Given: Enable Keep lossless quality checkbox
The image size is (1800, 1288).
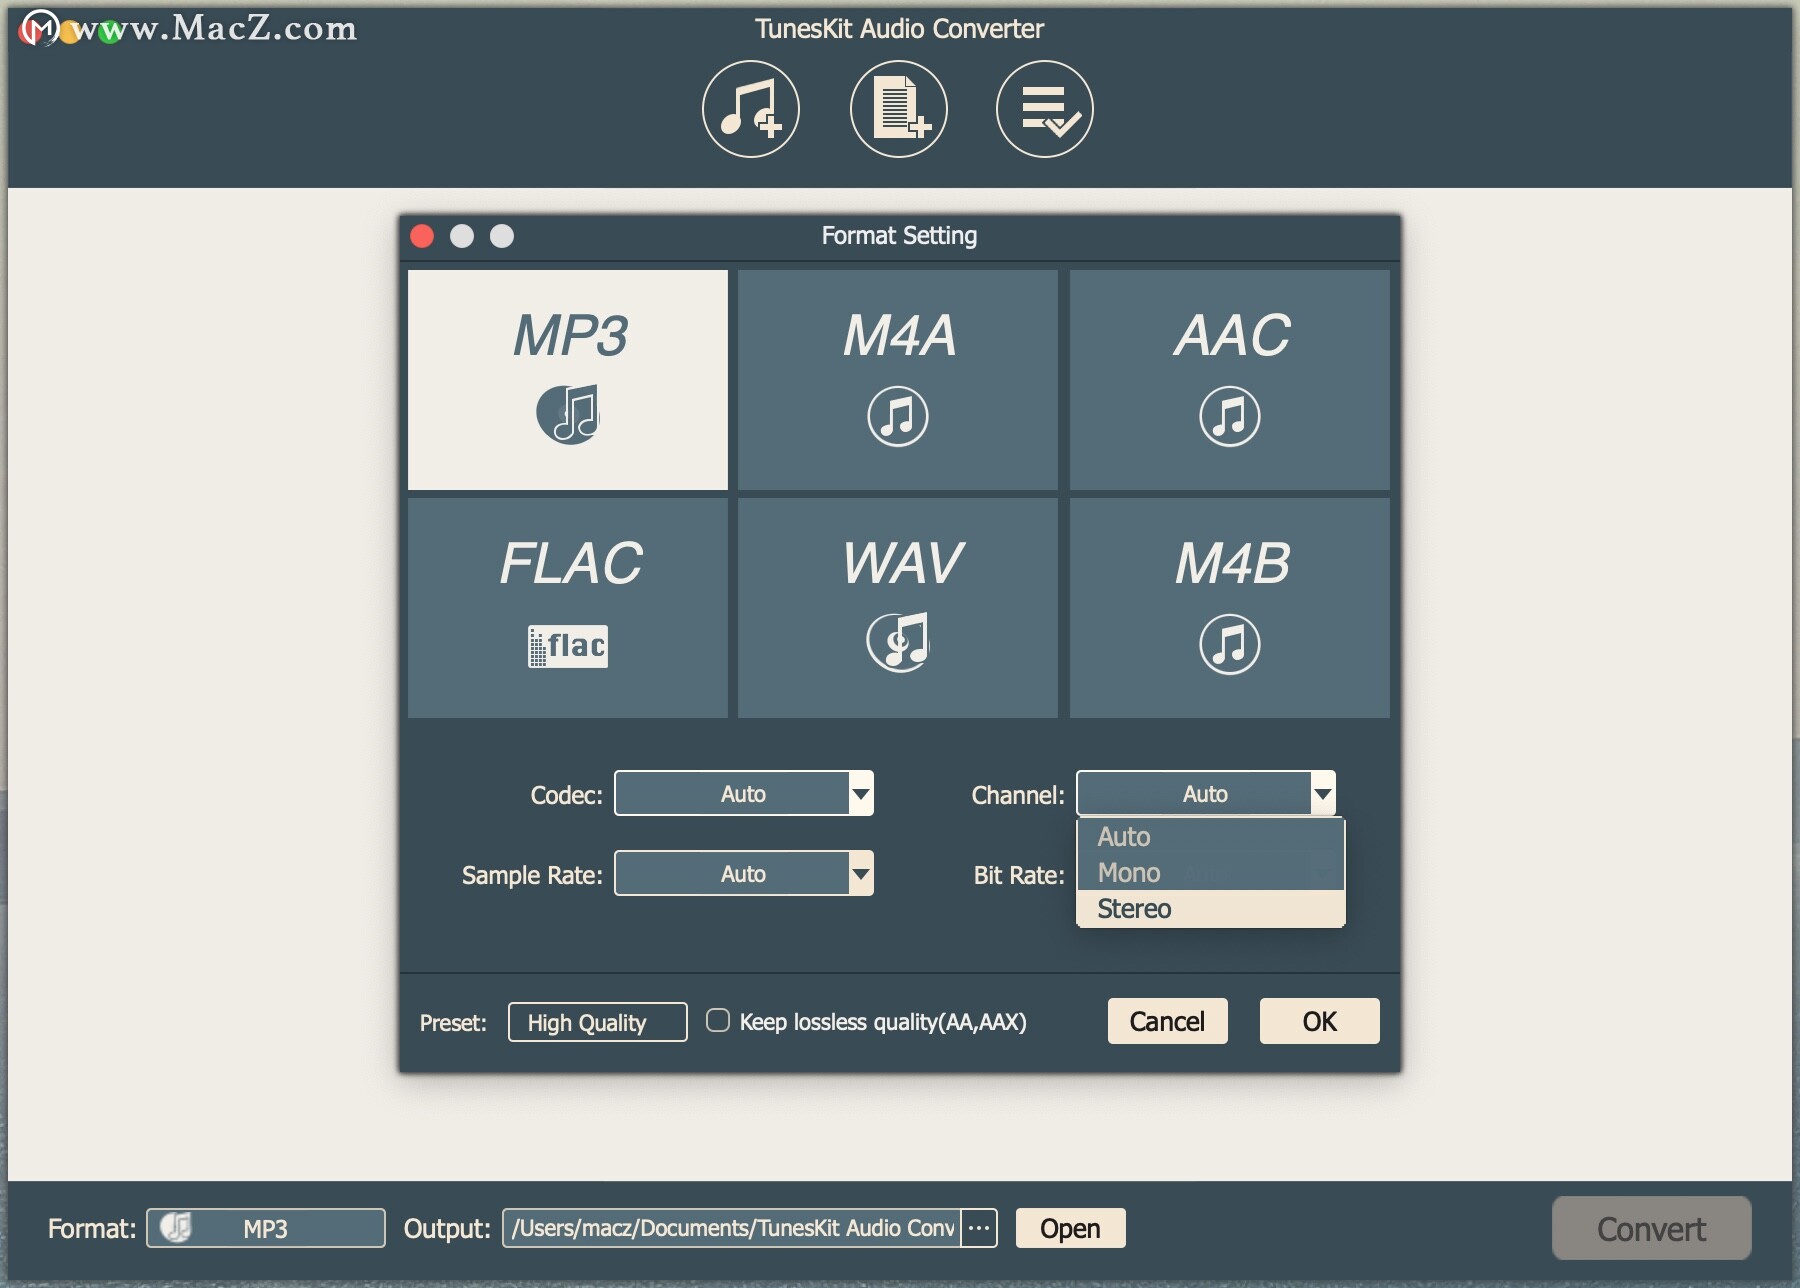Looking at the screenshot, I should click(718, 1021).
